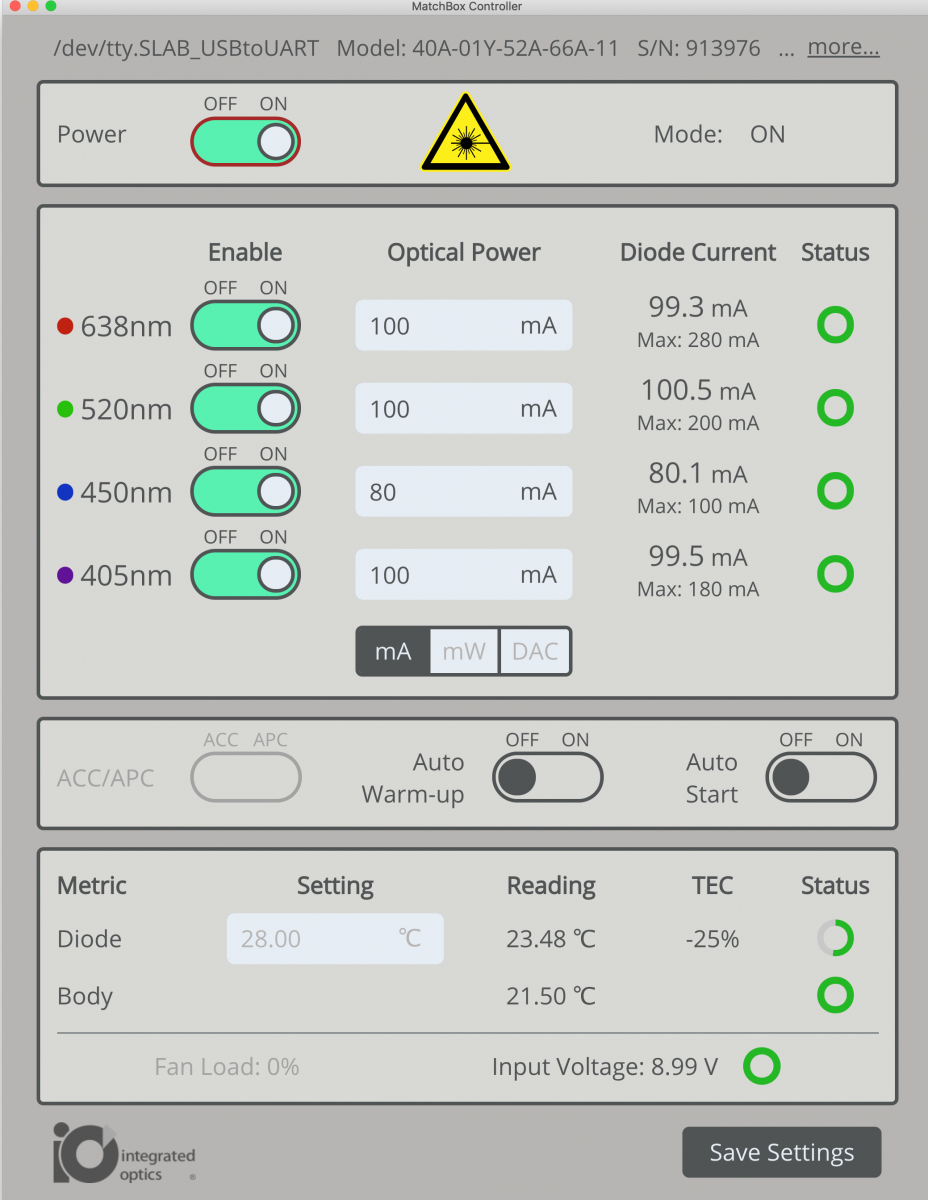
Task: Click the 520nm optical power input field
Action: (463, 409)
